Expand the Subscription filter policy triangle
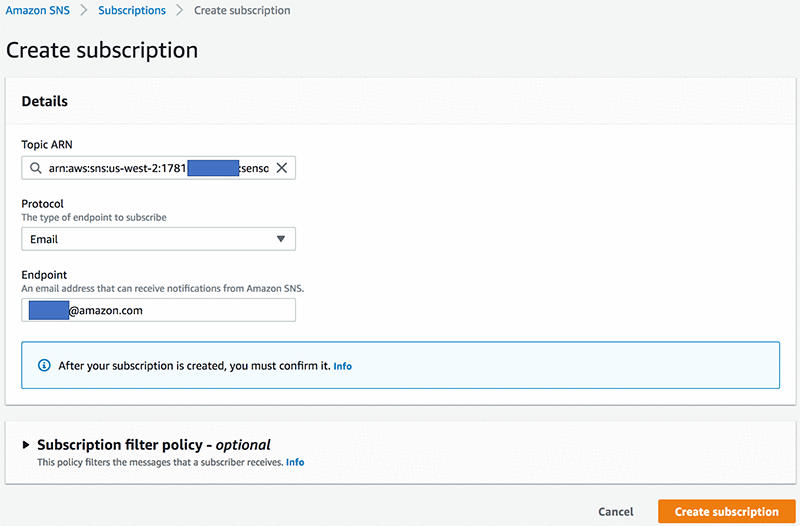The height and width of the screenshot is (526, 800). coord(26,445)
